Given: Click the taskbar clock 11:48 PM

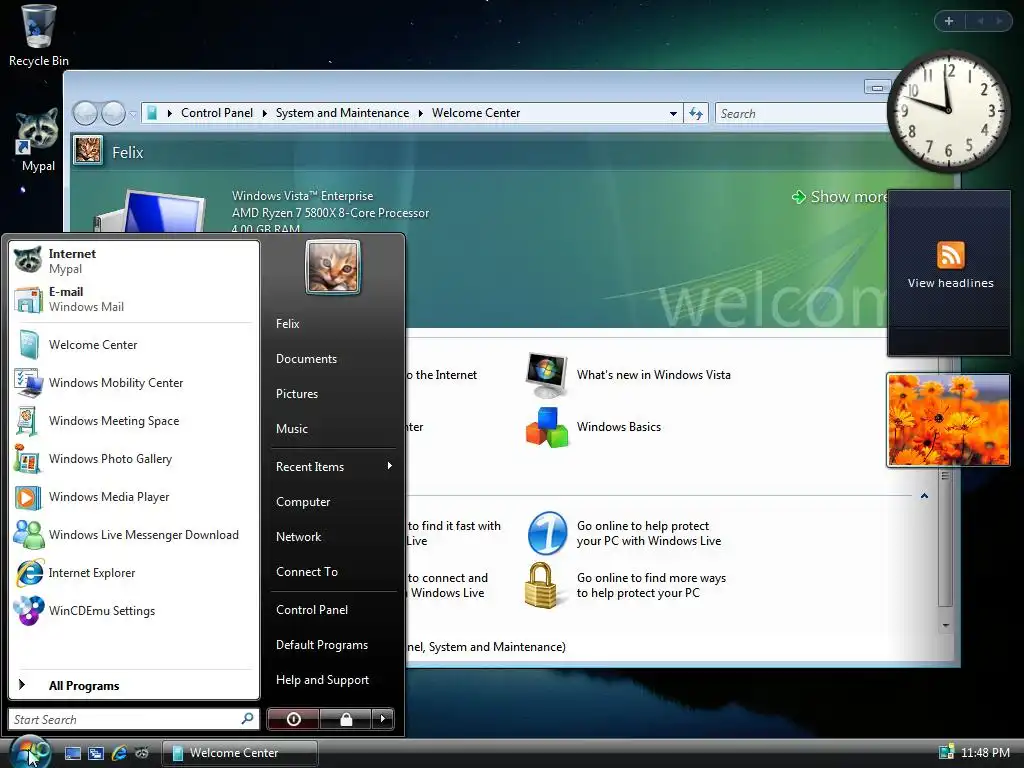Looking at the screenshot, I should click(985, 753).
